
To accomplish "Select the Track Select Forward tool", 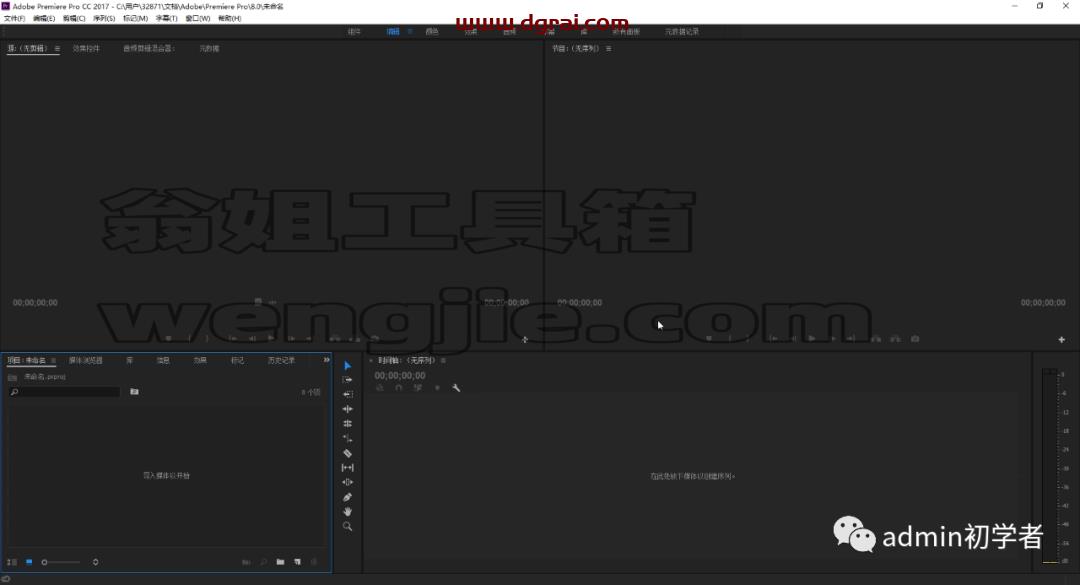I will pyautogui.click(x=347, y=380).
